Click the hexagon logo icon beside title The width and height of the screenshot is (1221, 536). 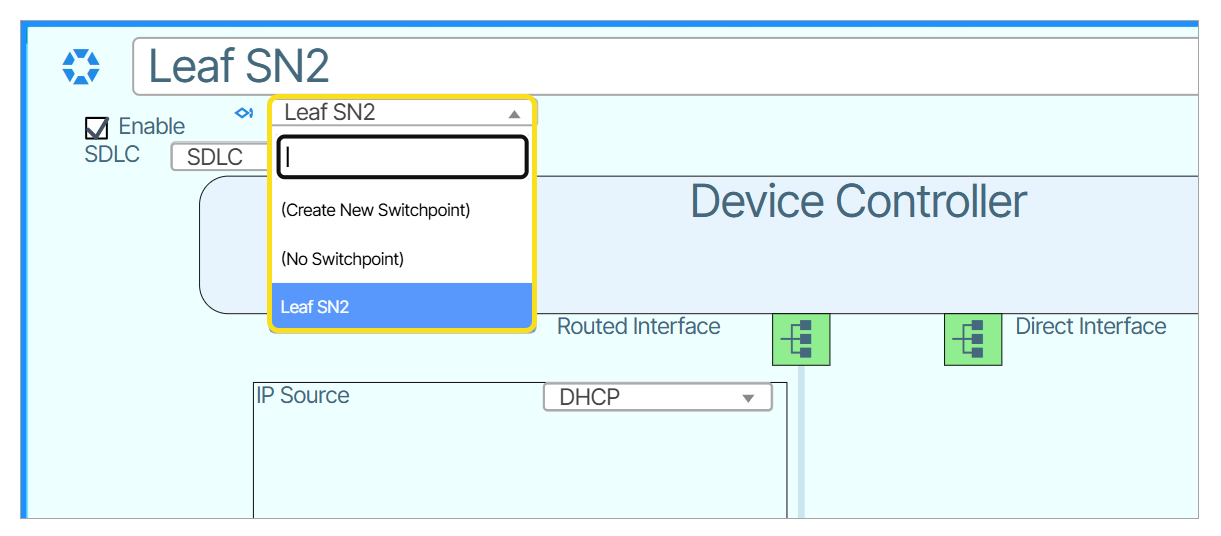[x=81, y=67]
